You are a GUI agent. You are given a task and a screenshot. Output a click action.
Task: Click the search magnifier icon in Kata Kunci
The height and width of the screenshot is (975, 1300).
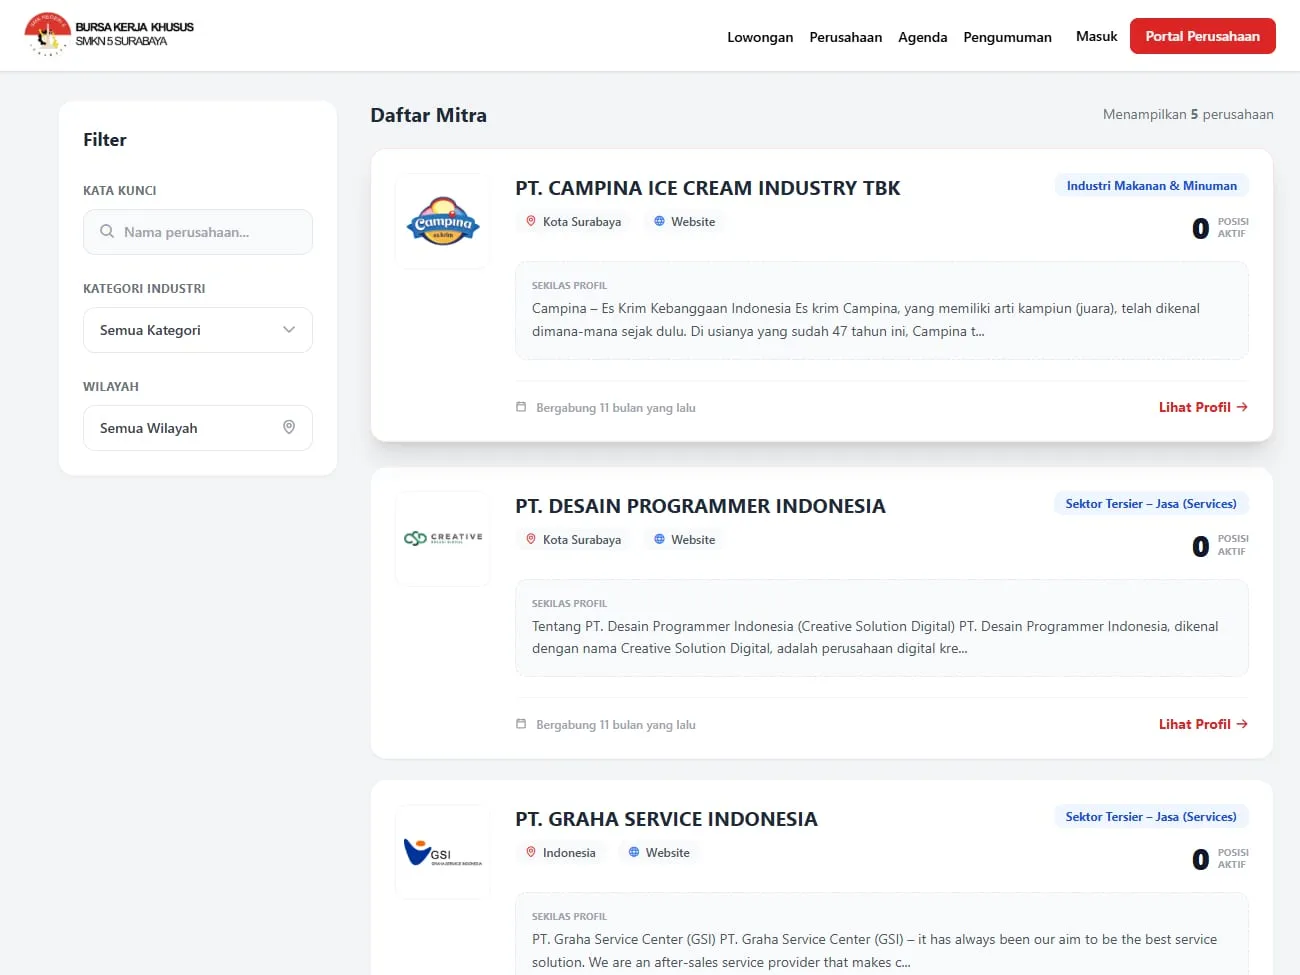pyautogui.click(x=107, y=232)
